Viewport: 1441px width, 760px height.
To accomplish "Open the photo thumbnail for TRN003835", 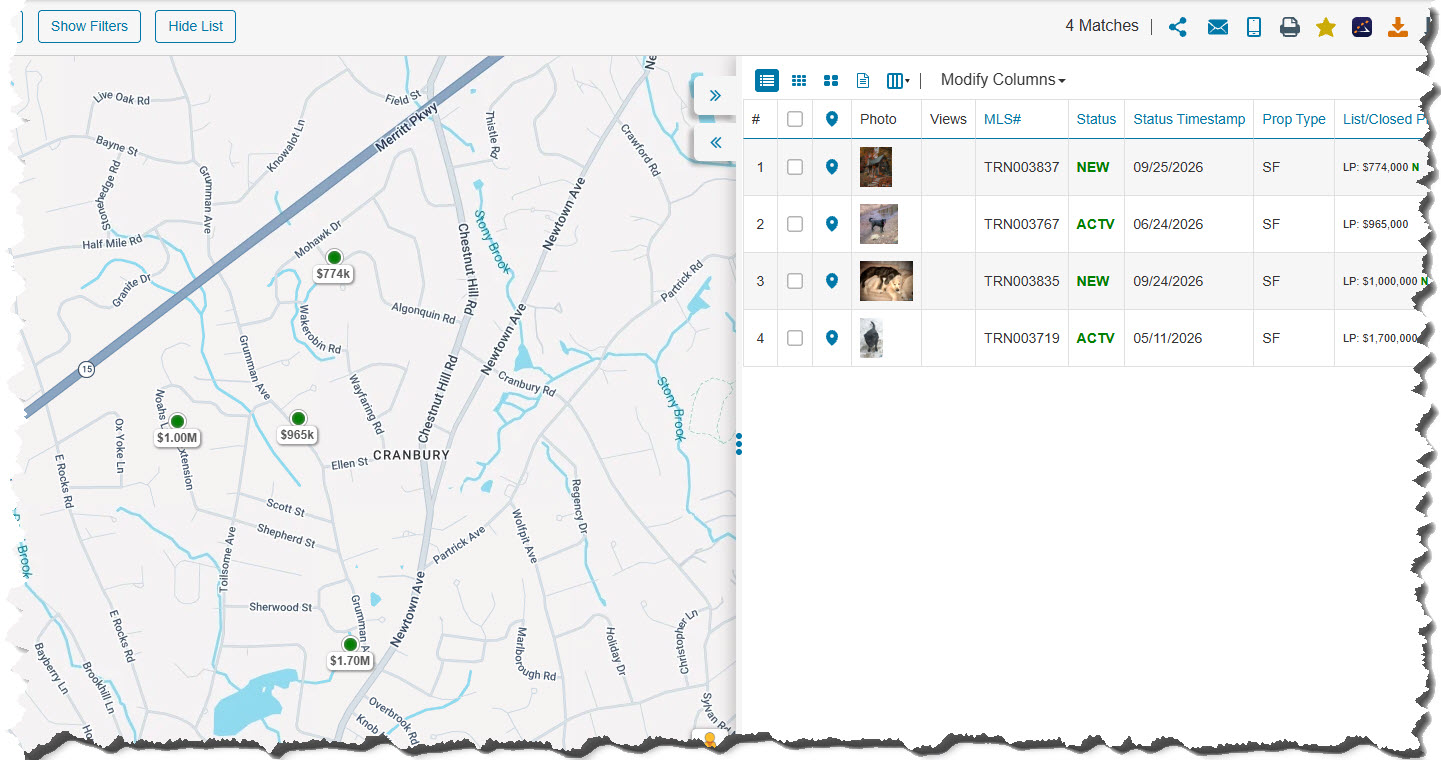I will [886, 281].
